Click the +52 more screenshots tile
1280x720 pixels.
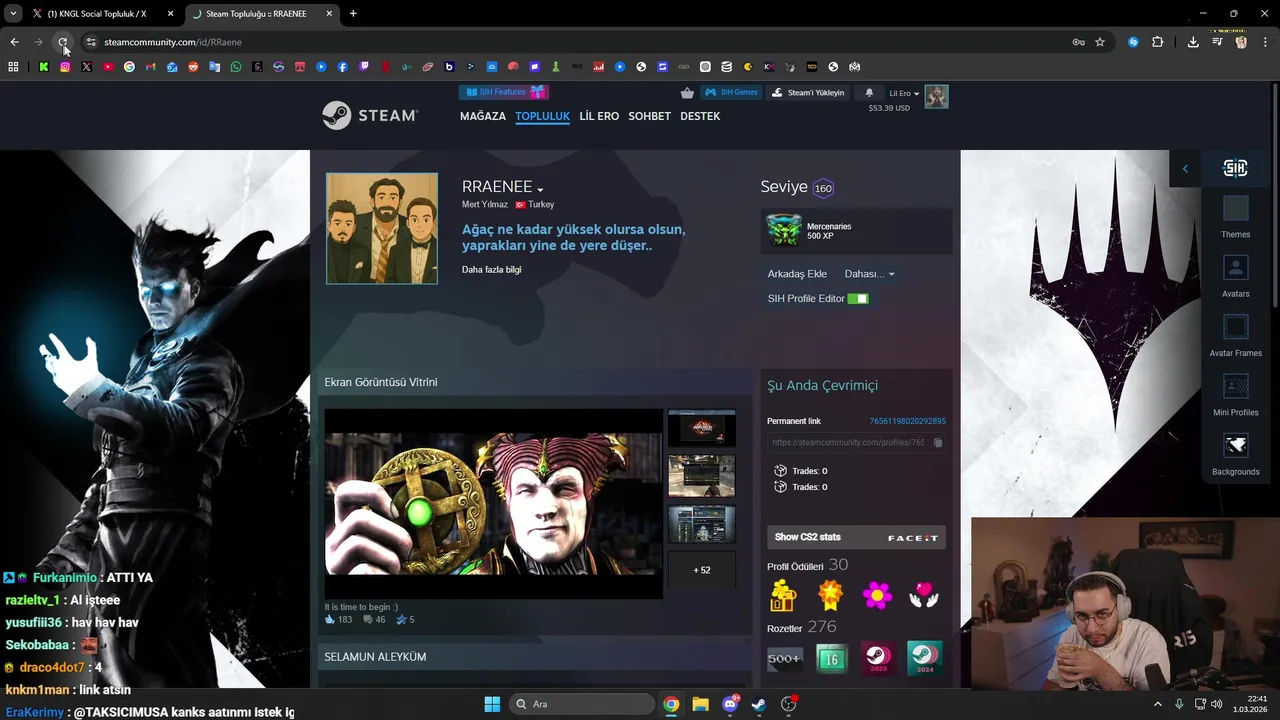click(702, 570)
